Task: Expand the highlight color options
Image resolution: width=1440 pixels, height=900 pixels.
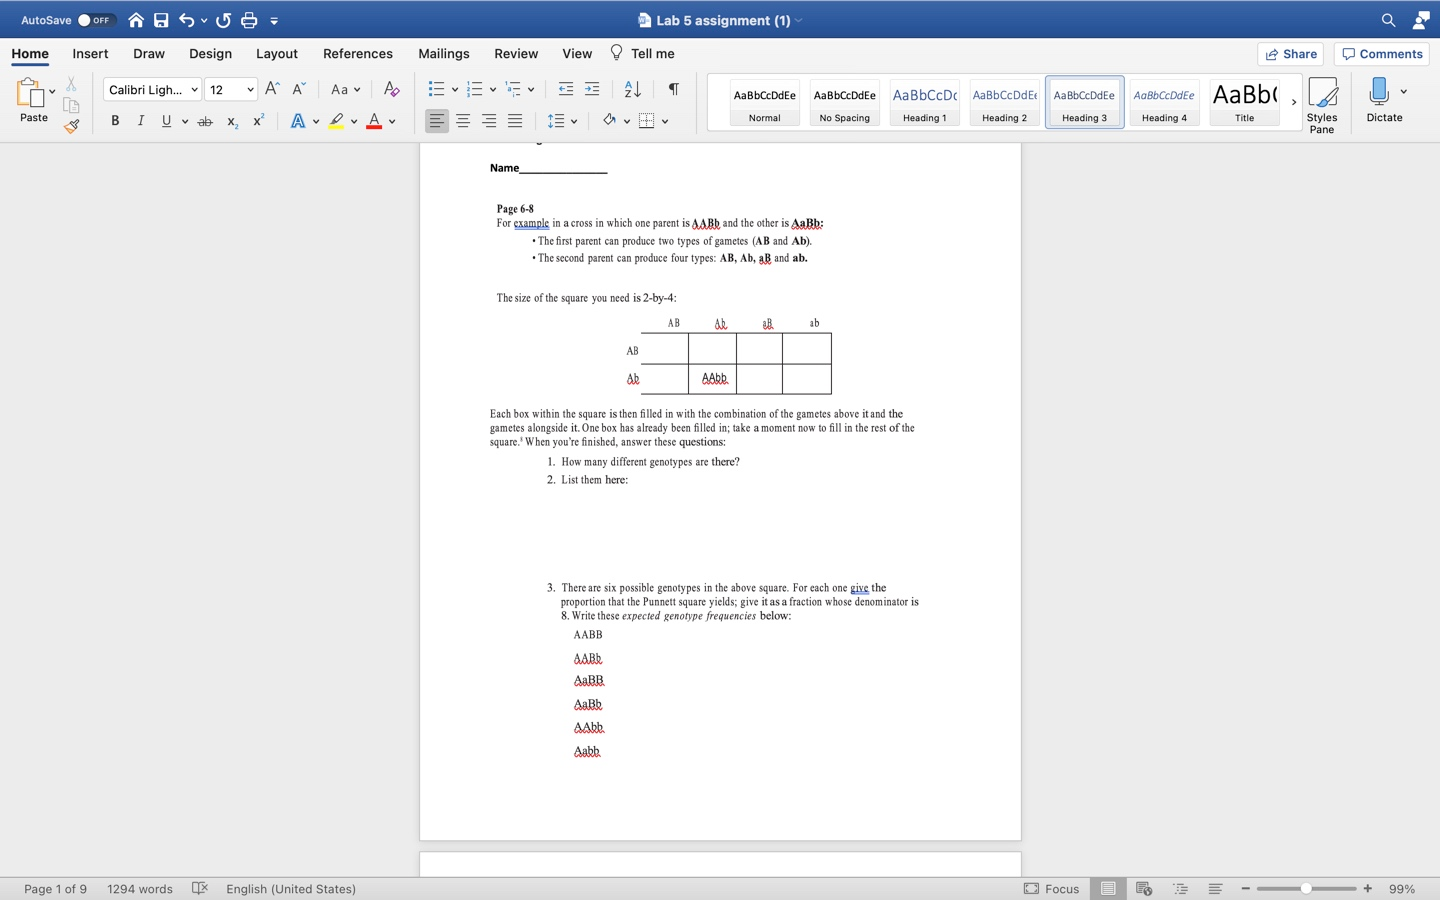Action: point(353,120)
